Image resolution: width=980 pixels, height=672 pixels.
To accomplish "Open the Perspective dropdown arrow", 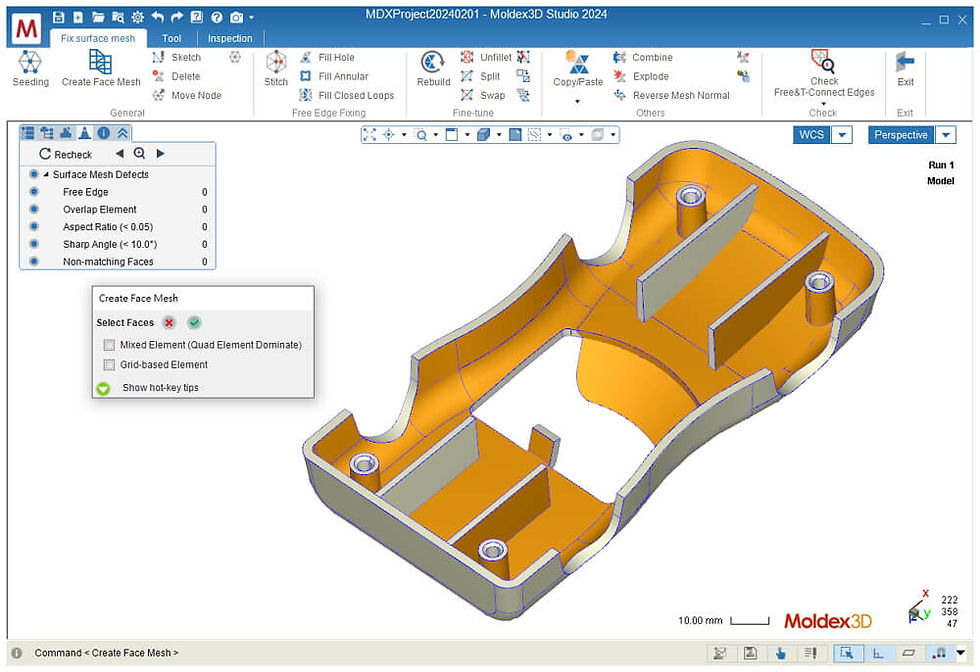I will coord(946,135).
